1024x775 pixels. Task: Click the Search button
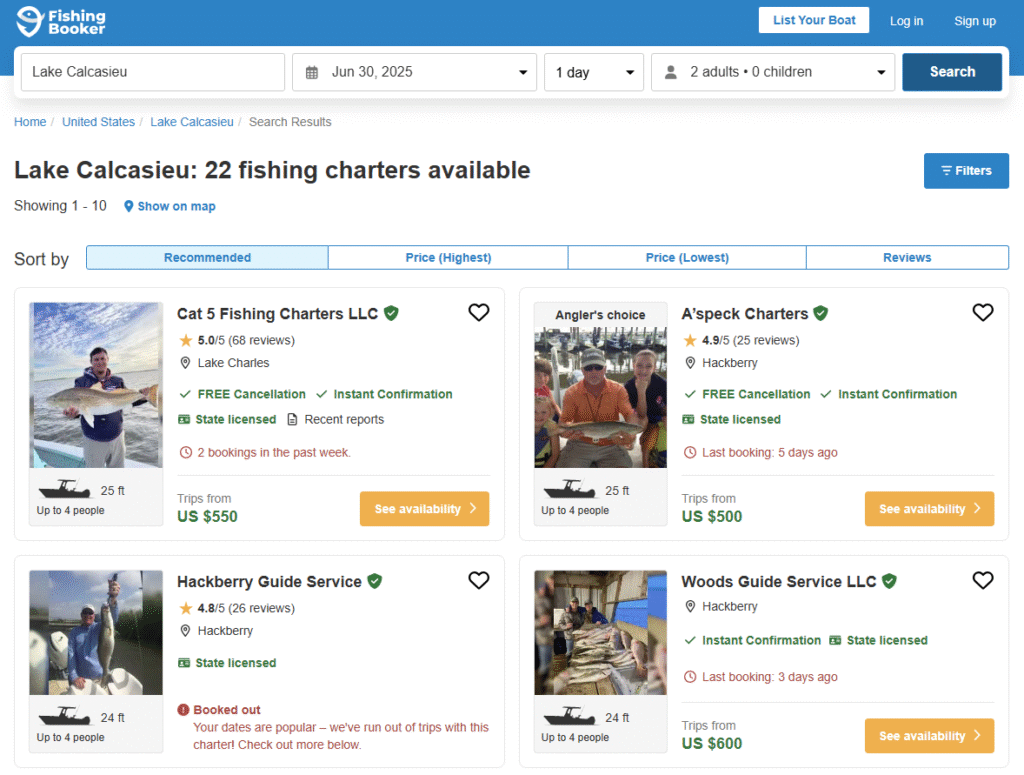[952, 72]
